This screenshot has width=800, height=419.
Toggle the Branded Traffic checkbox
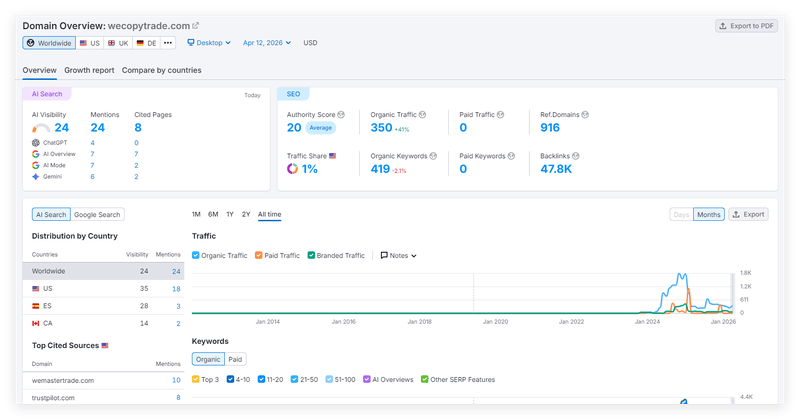click(x=311, y=255)
